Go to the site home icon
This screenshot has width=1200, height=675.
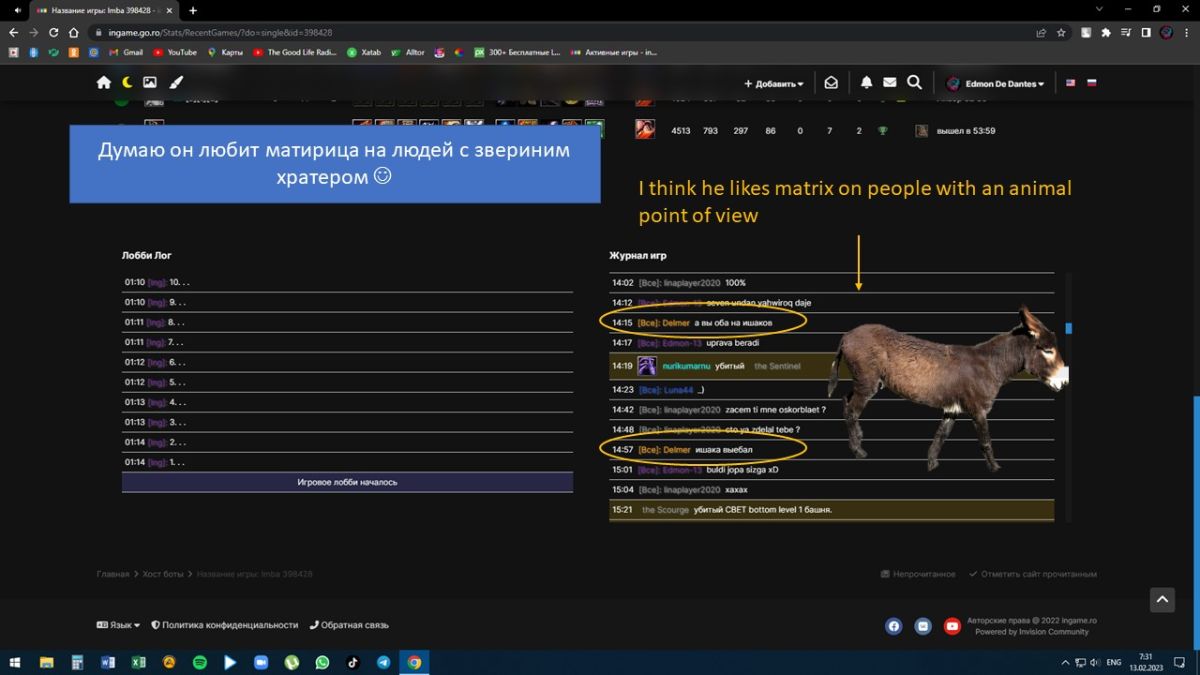pos(104,83)
